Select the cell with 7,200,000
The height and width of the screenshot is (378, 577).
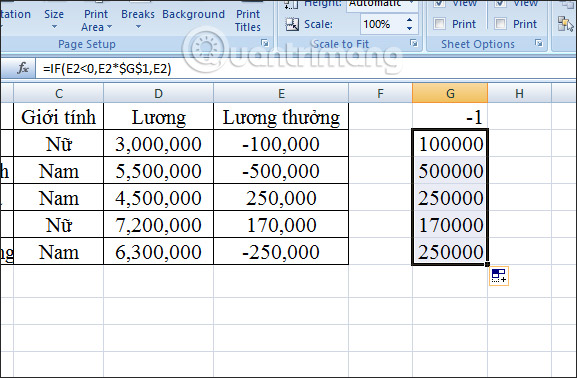tap(158, 225)
